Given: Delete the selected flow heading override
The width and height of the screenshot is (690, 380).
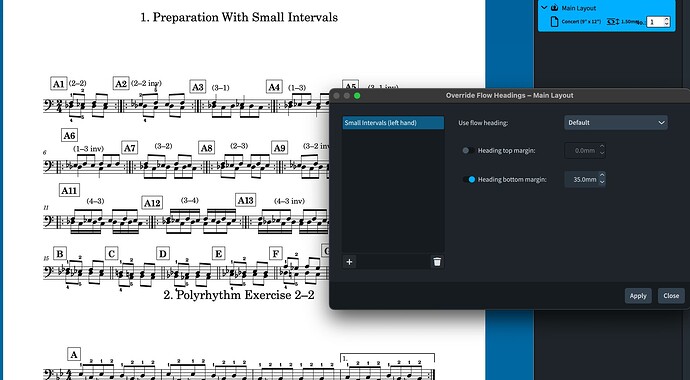Looking at the screenshot, I should click(437, 262).
